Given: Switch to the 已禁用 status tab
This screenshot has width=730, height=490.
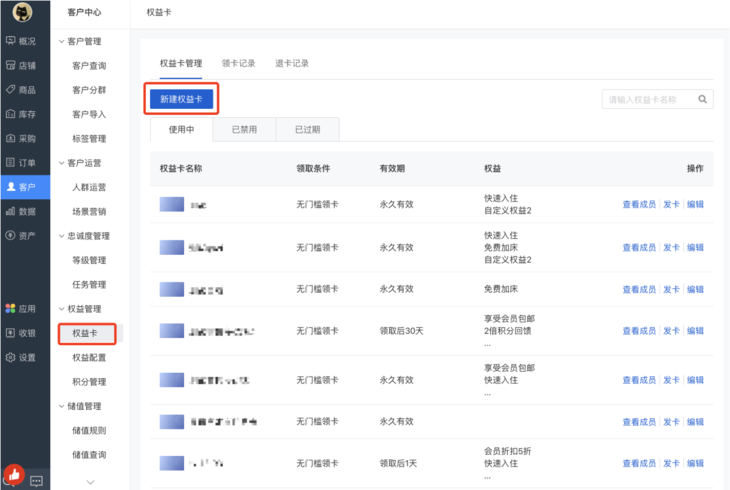Looking at the screenshot, I should point(244,129).
